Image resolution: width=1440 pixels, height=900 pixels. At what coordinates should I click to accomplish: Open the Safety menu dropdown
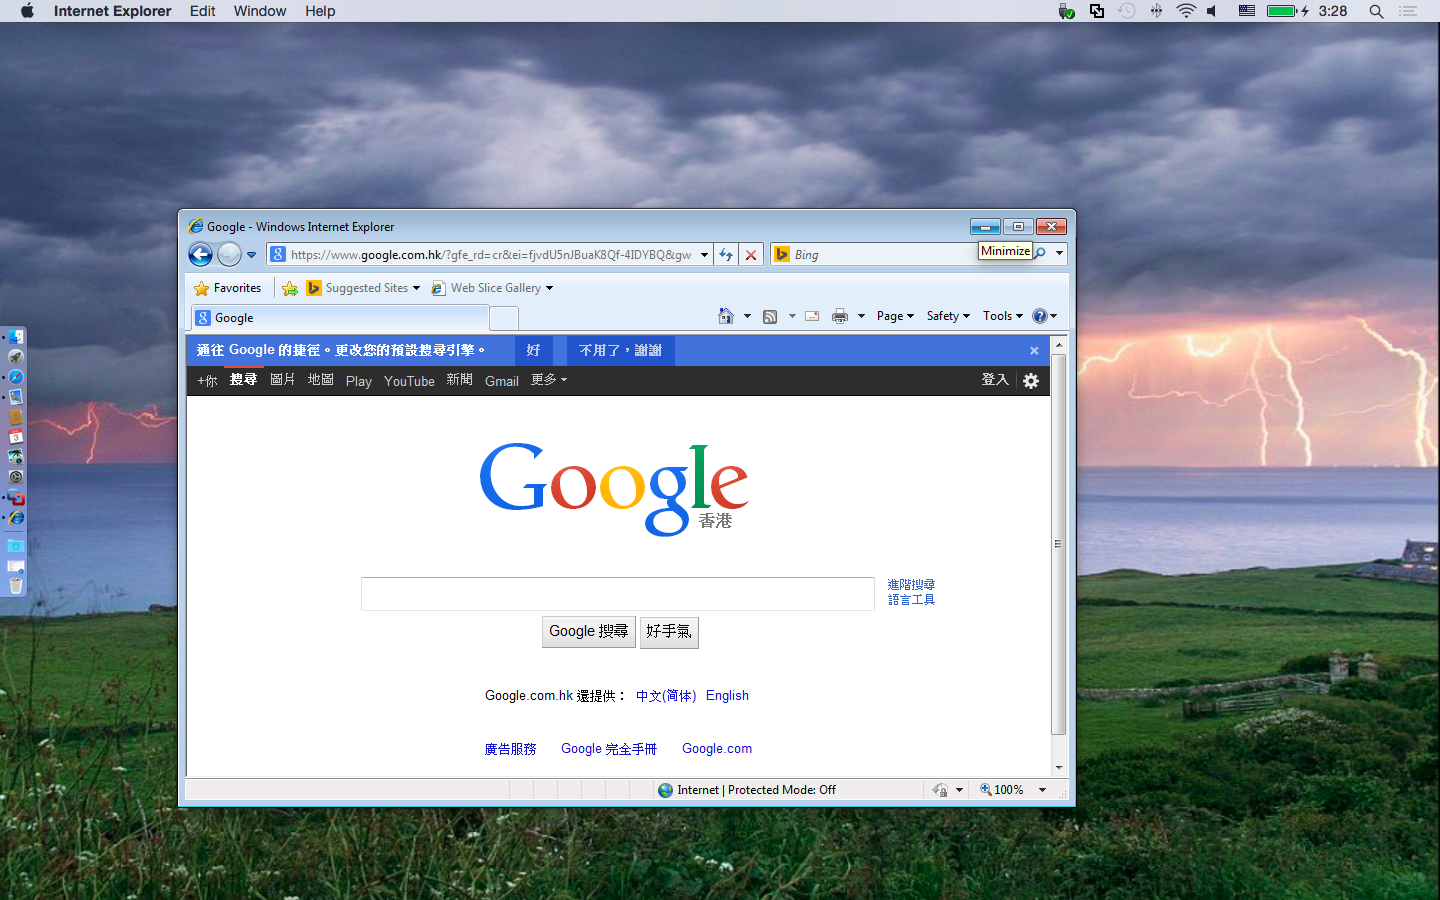948,316
